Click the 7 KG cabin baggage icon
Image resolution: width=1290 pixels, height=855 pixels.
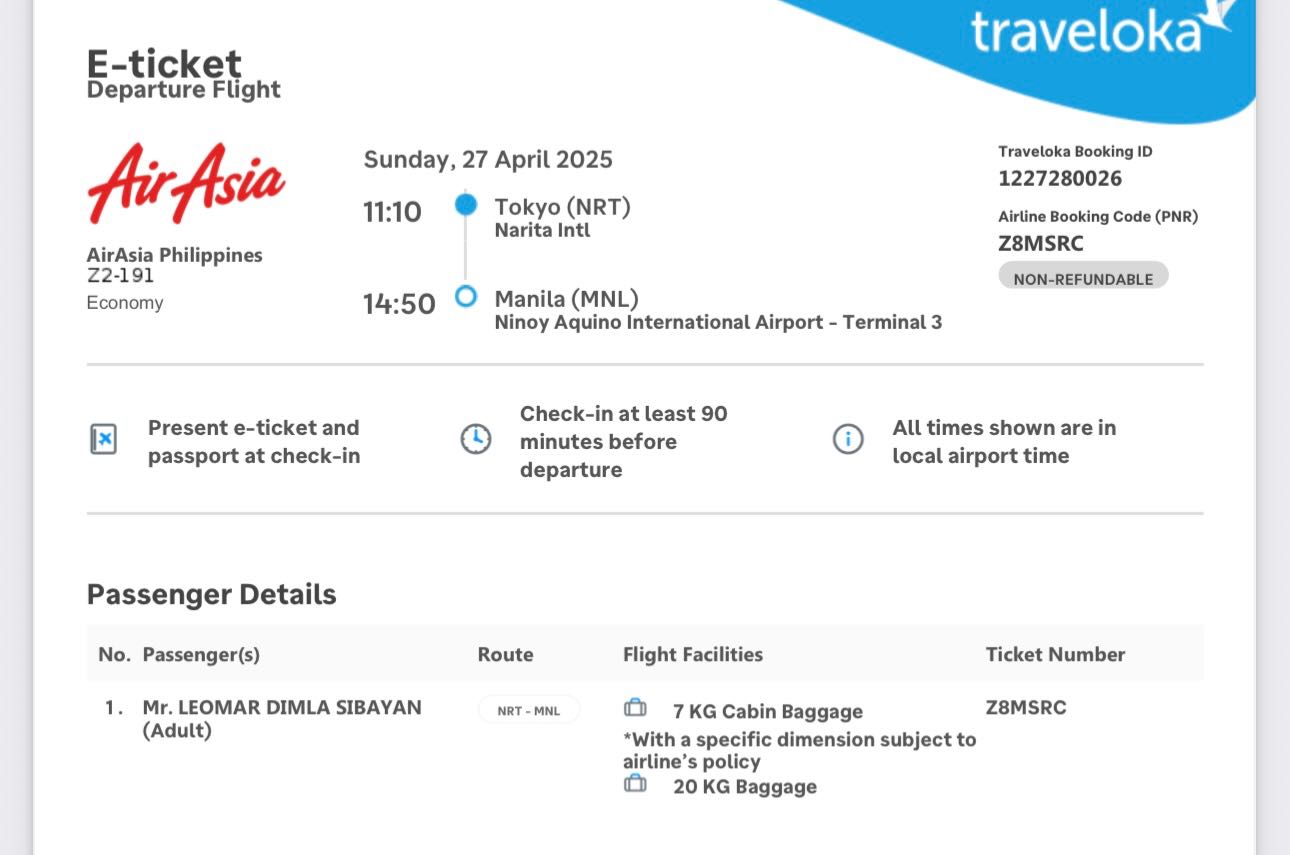pyautogui.click(x=635, y=709)
